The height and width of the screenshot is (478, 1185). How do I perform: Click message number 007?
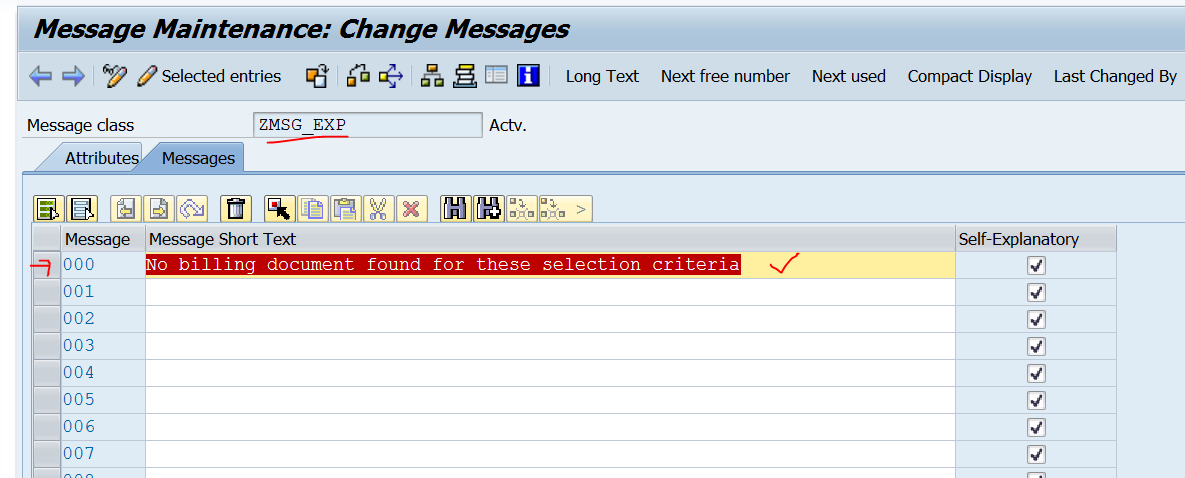click(79, 454)
